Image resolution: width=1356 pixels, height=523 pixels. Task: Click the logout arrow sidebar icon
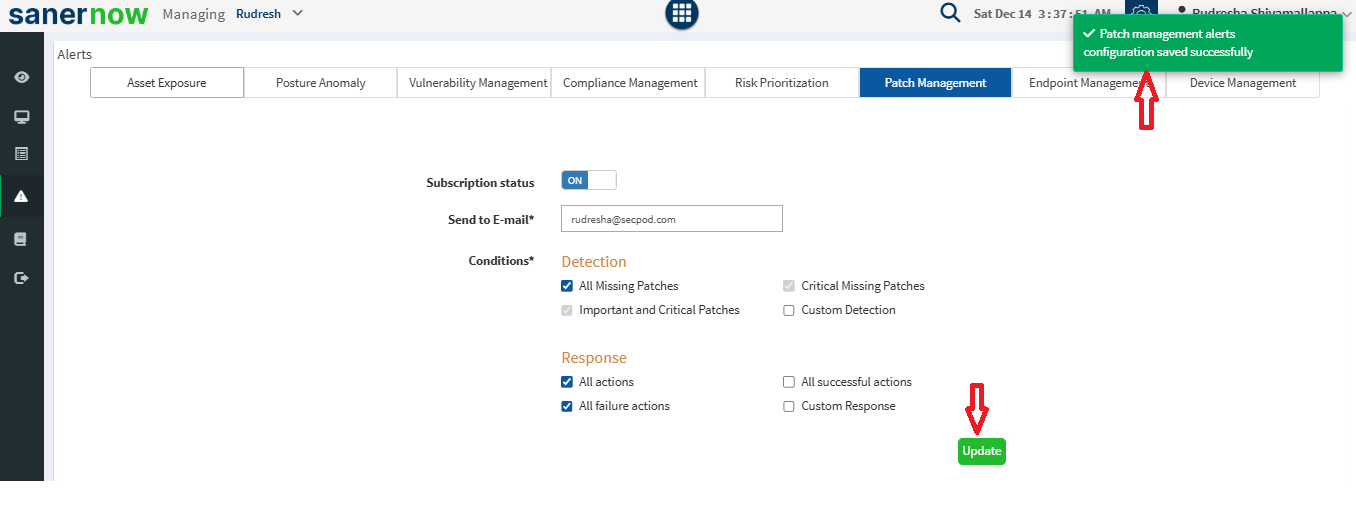(21, 278)
